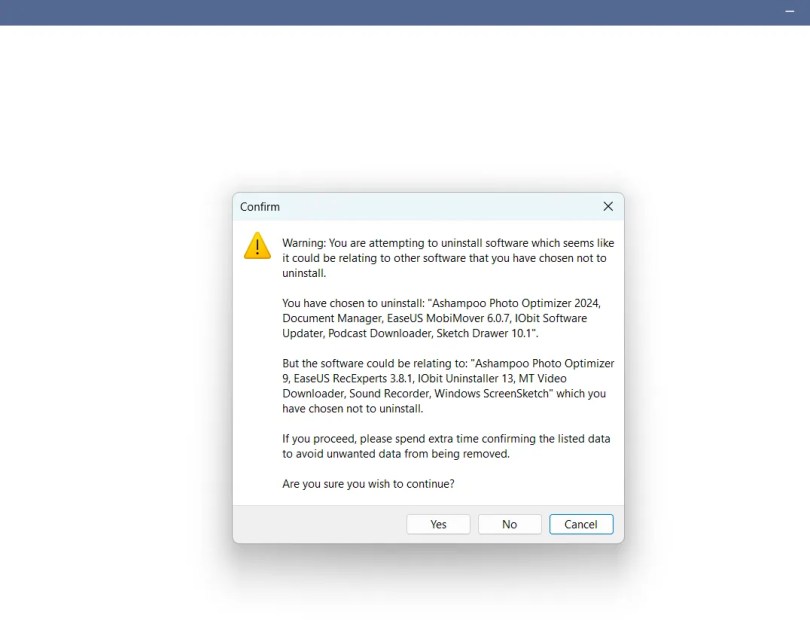This screenshot has height=639, width=810.
Task: Click the yellow warning triangle icon
Action: [257, 245]
